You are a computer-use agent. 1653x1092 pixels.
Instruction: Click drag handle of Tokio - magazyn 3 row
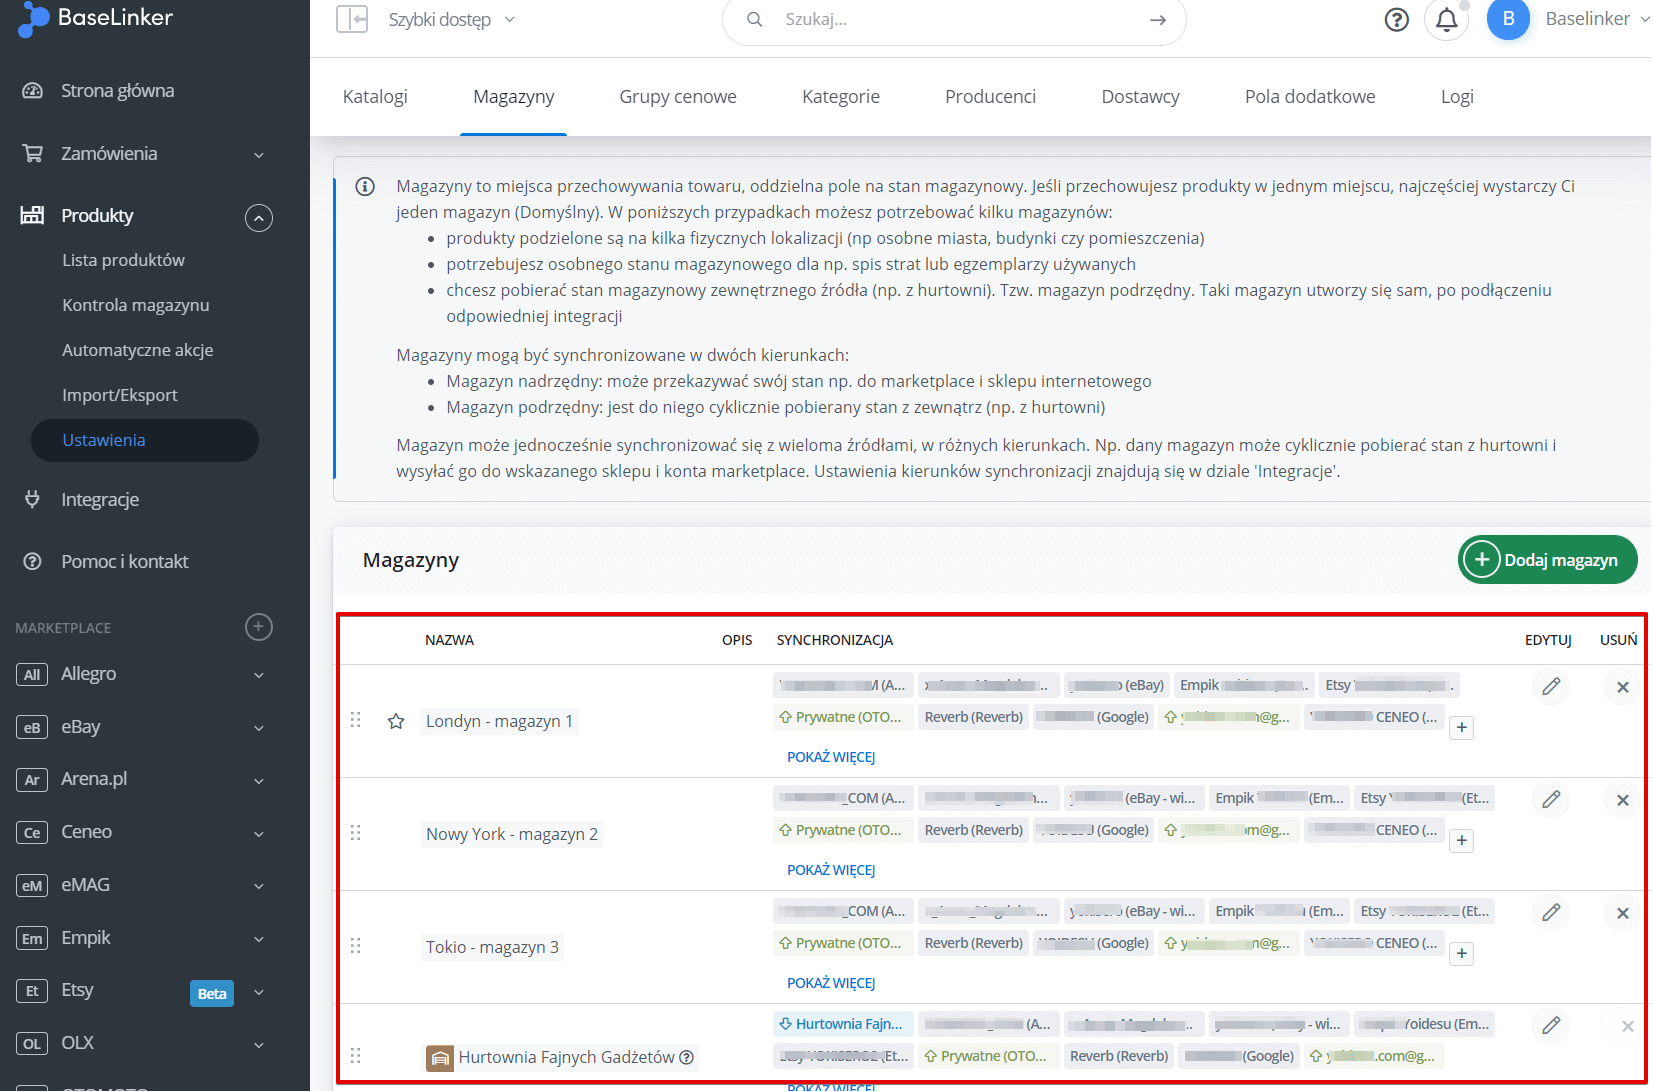click(356, 946)
